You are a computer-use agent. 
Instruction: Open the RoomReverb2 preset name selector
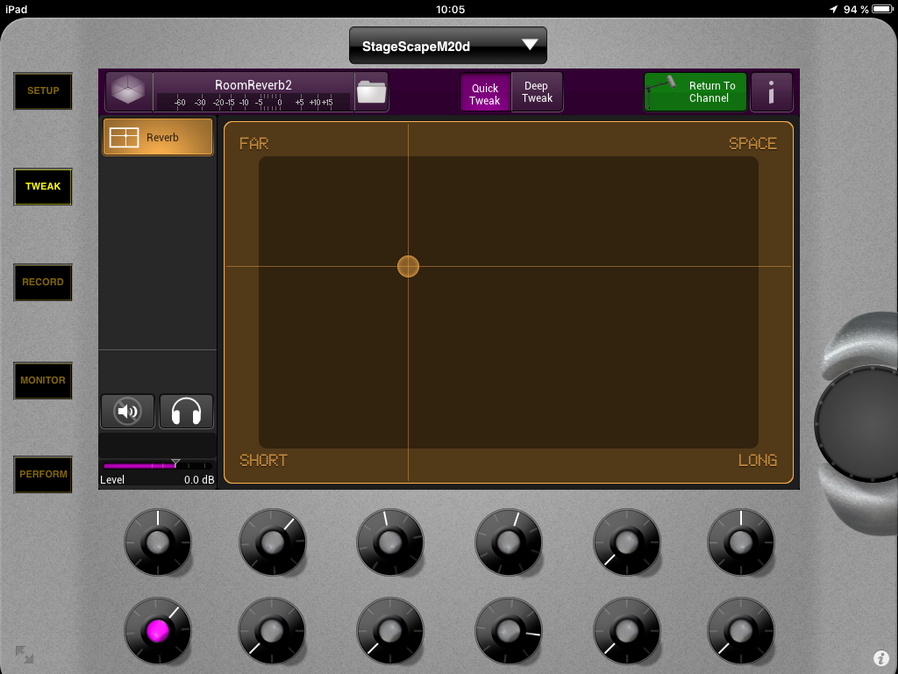point(253,86)
